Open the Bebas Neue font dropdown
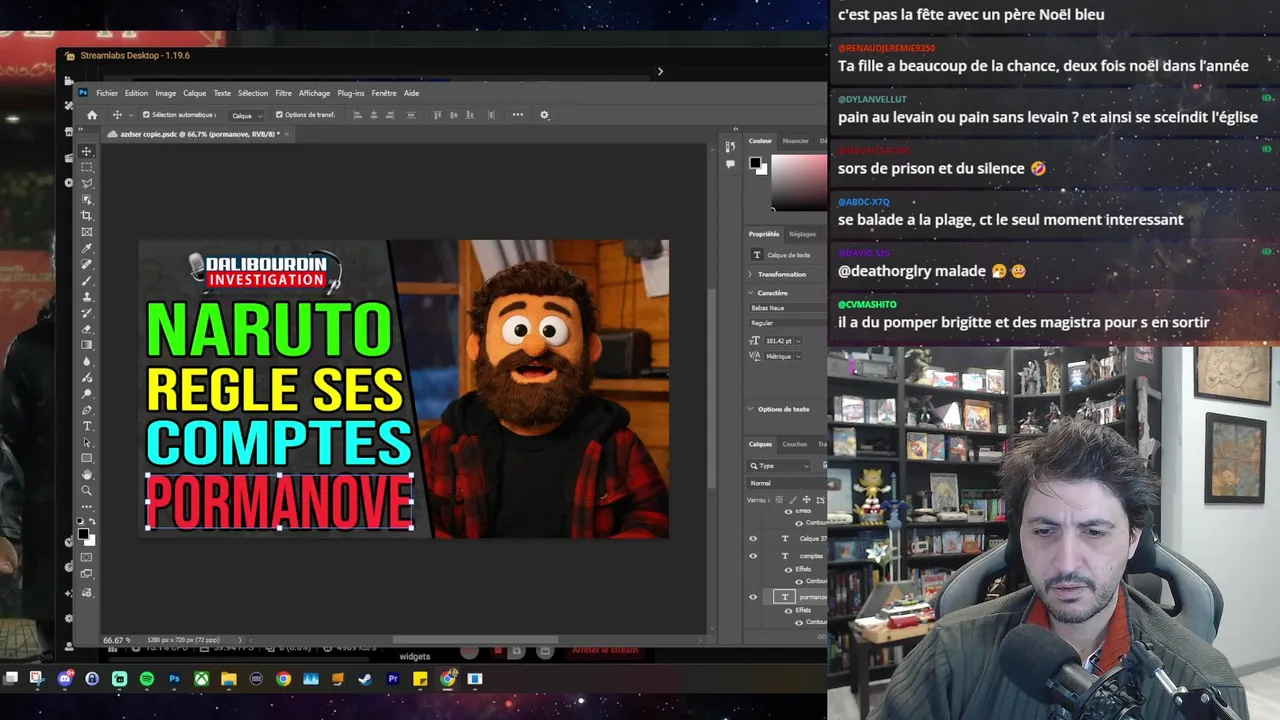1280x720 pixels. point(787,308)
